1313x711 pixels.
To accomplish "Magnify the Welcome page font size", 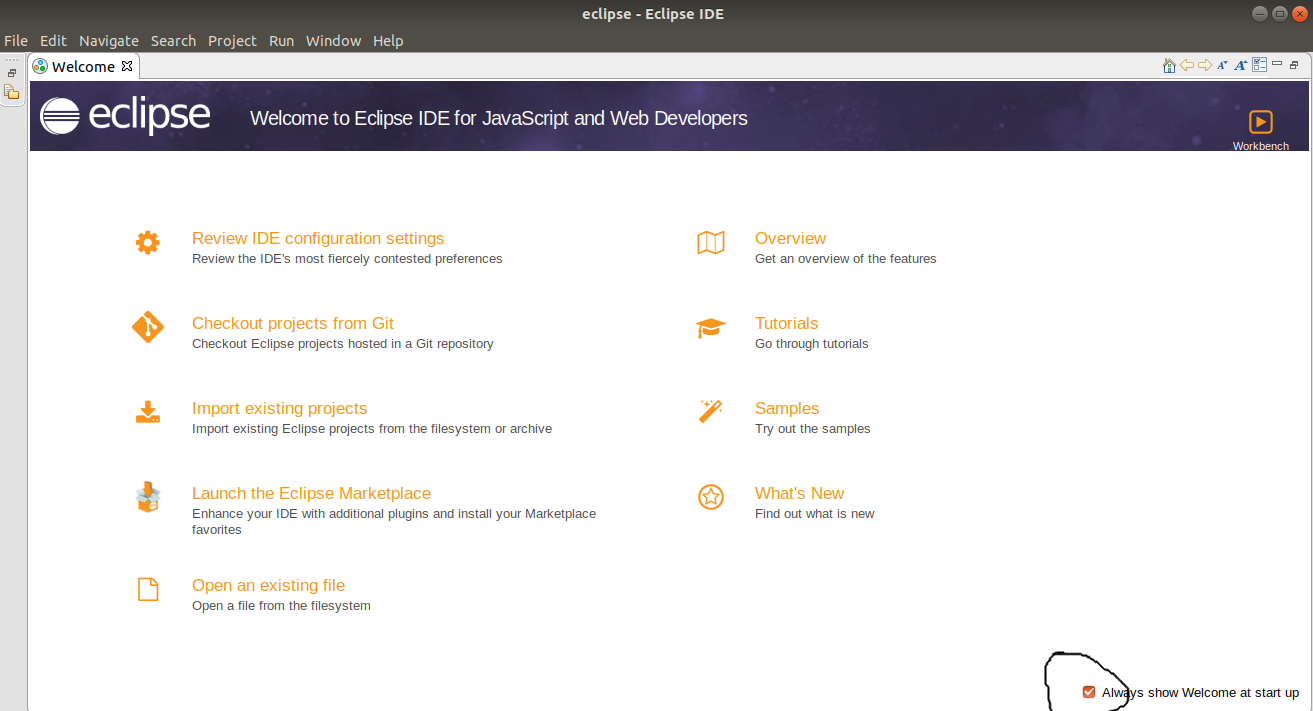I will click(1241, 66).
